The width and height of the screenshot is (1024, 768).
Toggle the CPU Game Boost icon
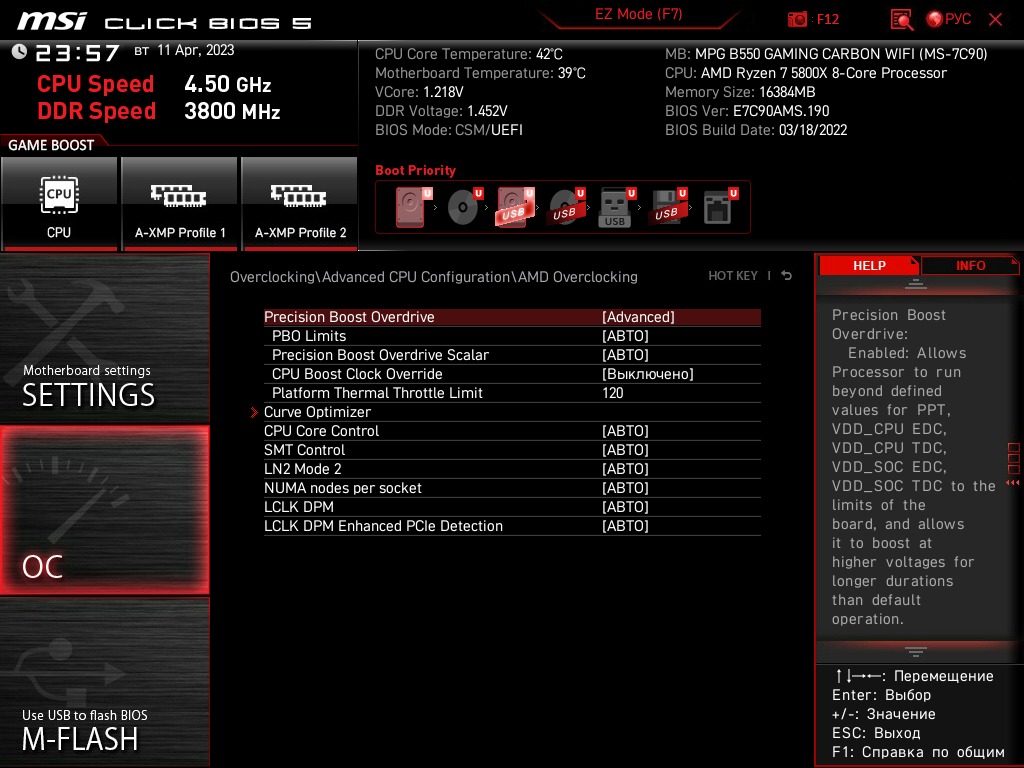[59, 204]
